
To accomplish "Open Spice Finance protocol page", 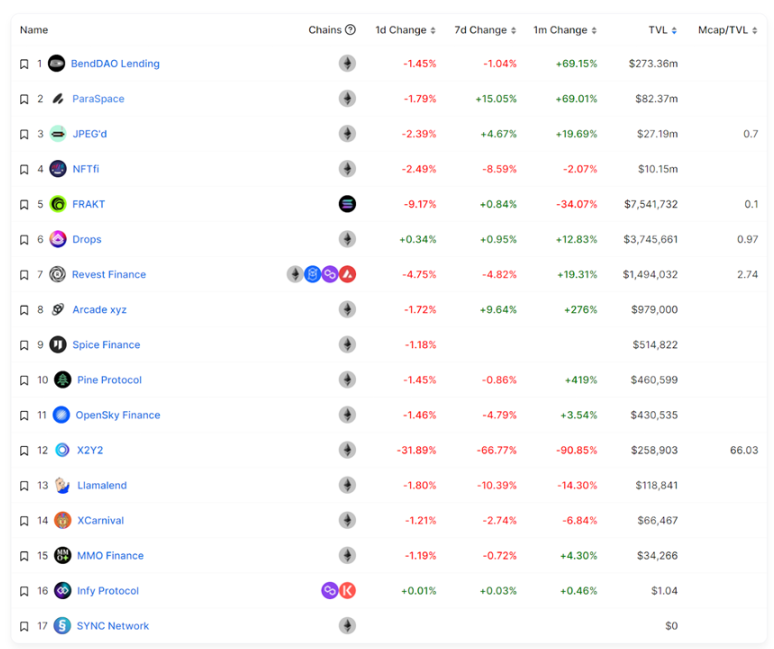I will (106, 344).
